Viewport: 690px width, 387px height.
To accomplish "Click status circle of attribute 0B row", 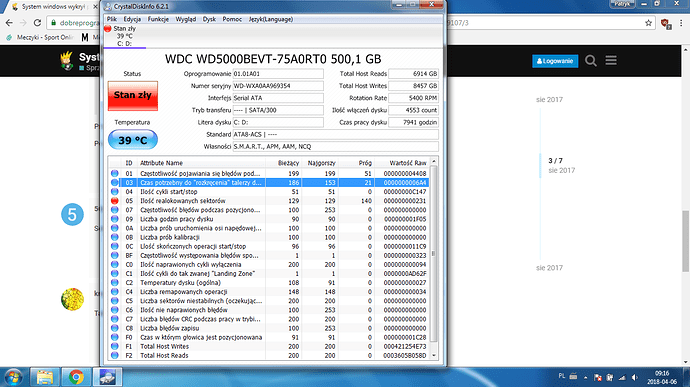I will coord(115,237).
